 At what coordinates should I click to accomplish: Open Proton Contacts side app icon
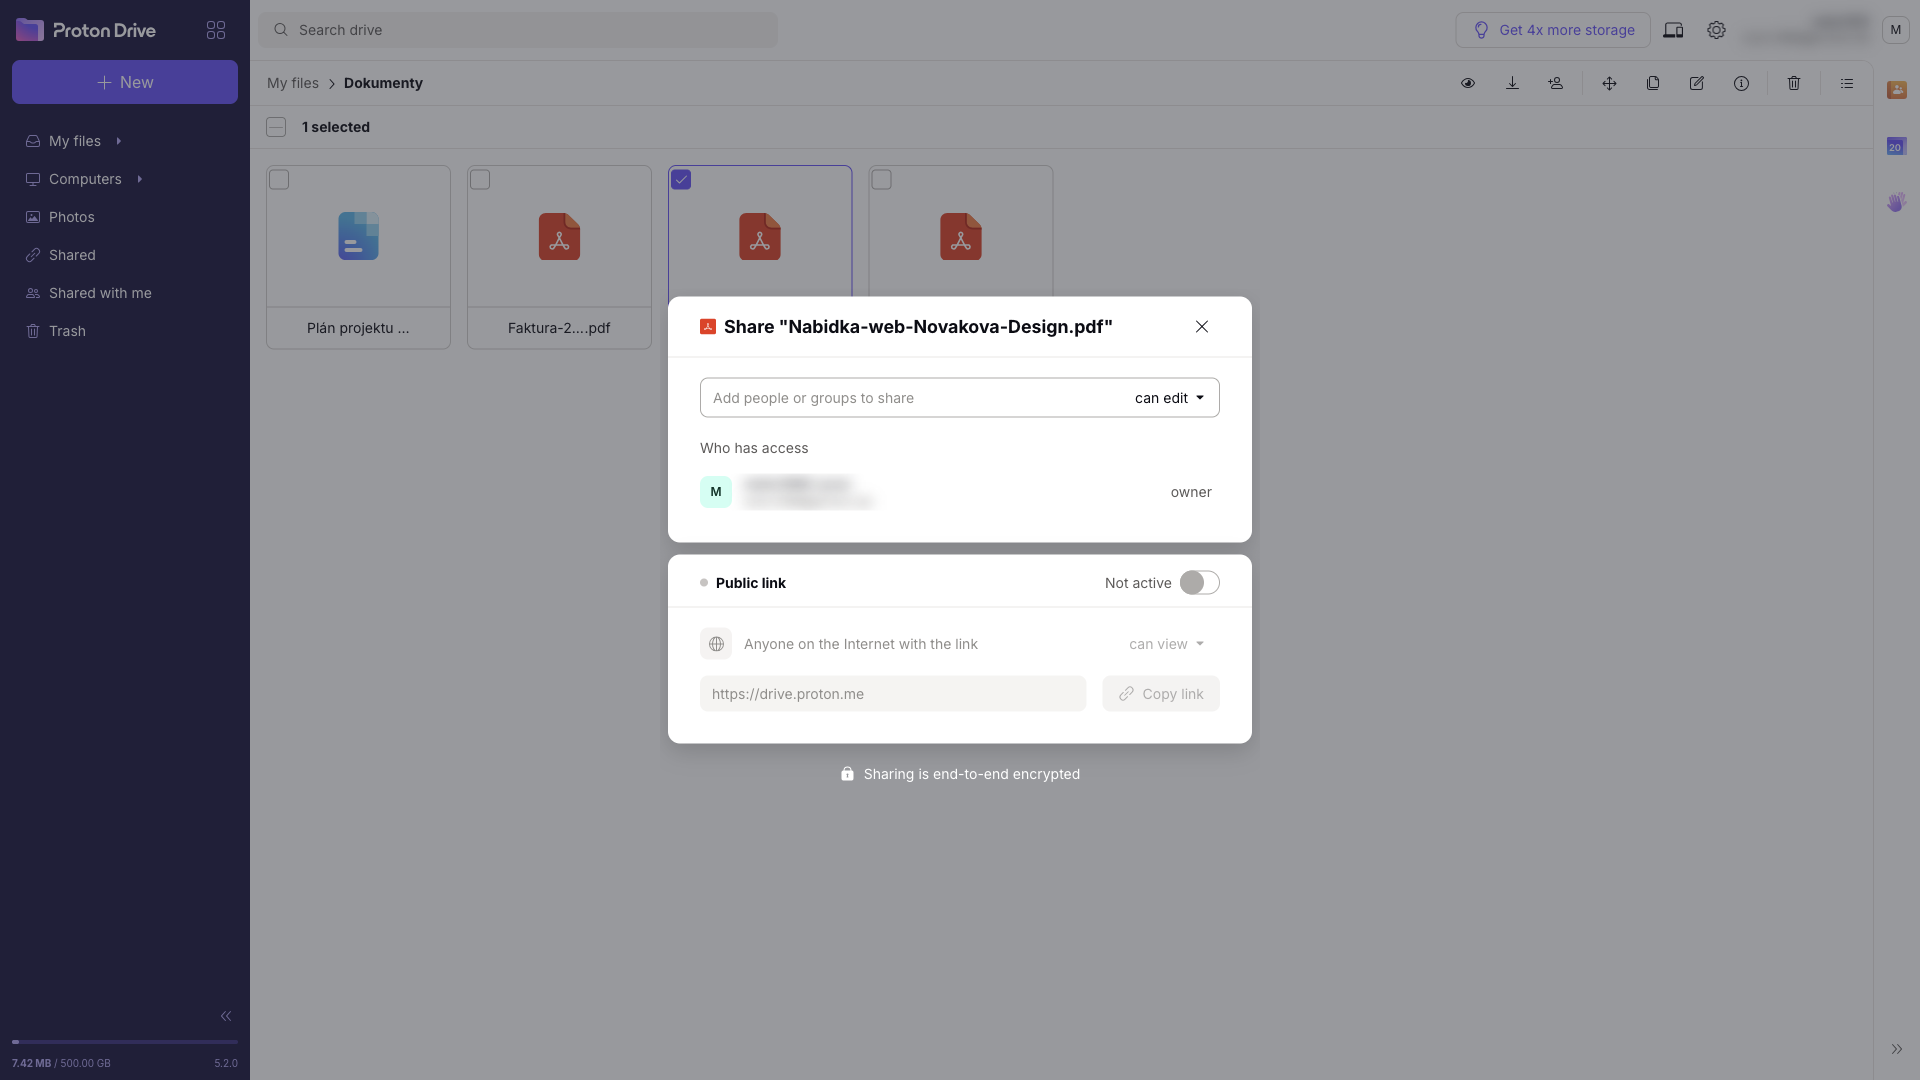pyautogui.click(x=1896, y=90)
